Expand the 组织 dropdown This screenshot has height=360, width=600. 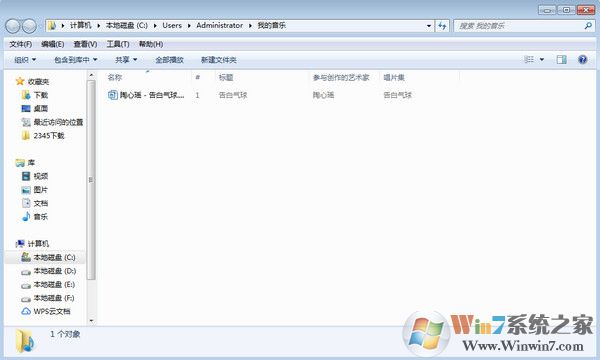point(25,60)
